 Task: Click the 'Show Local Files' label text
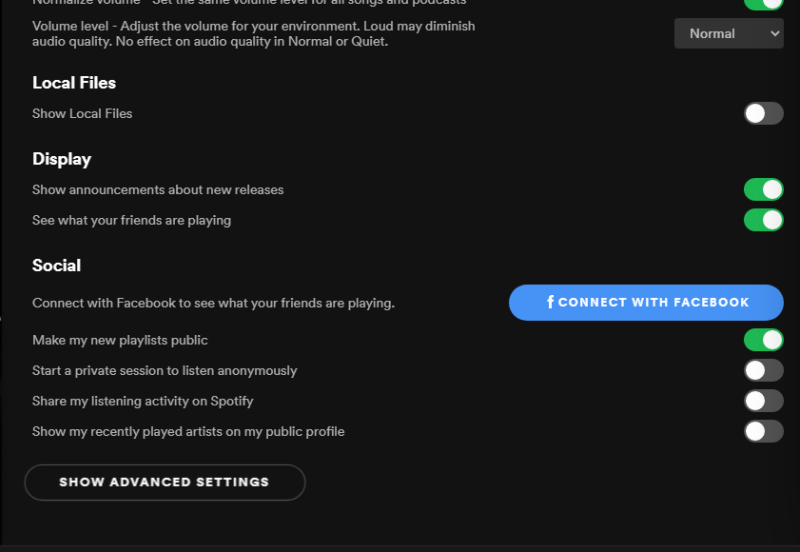point(82,113)
